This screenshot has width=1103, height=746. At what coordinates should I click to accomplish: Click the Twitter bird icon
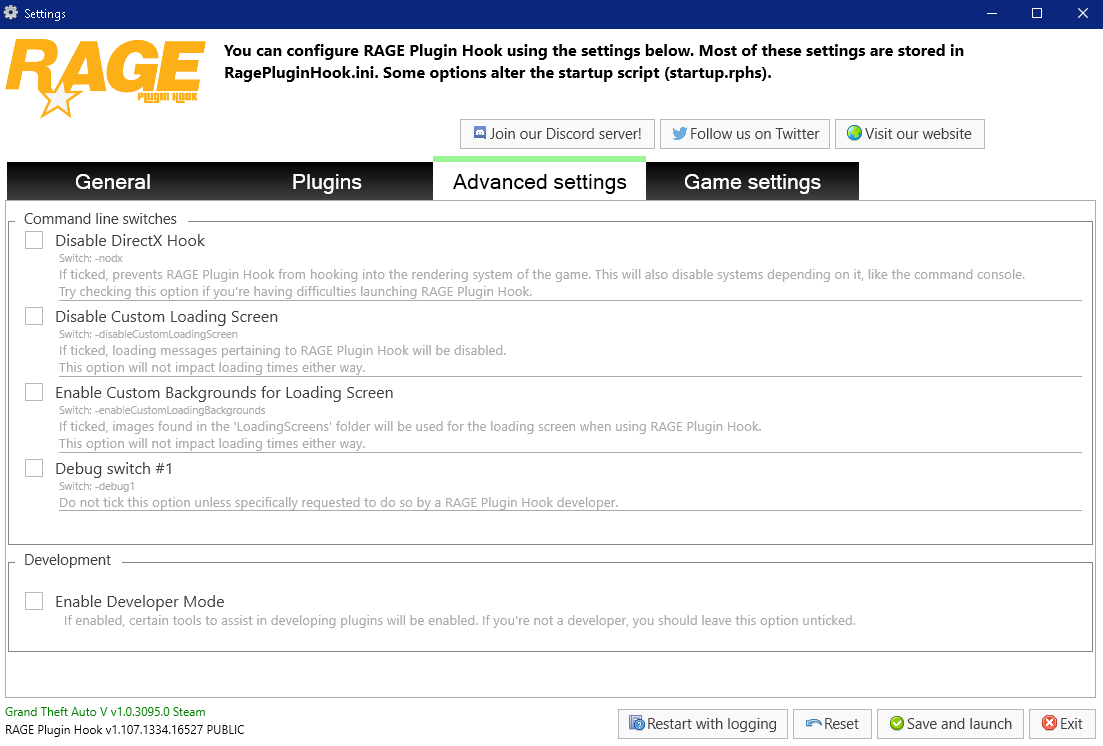[x=680, y=134]
